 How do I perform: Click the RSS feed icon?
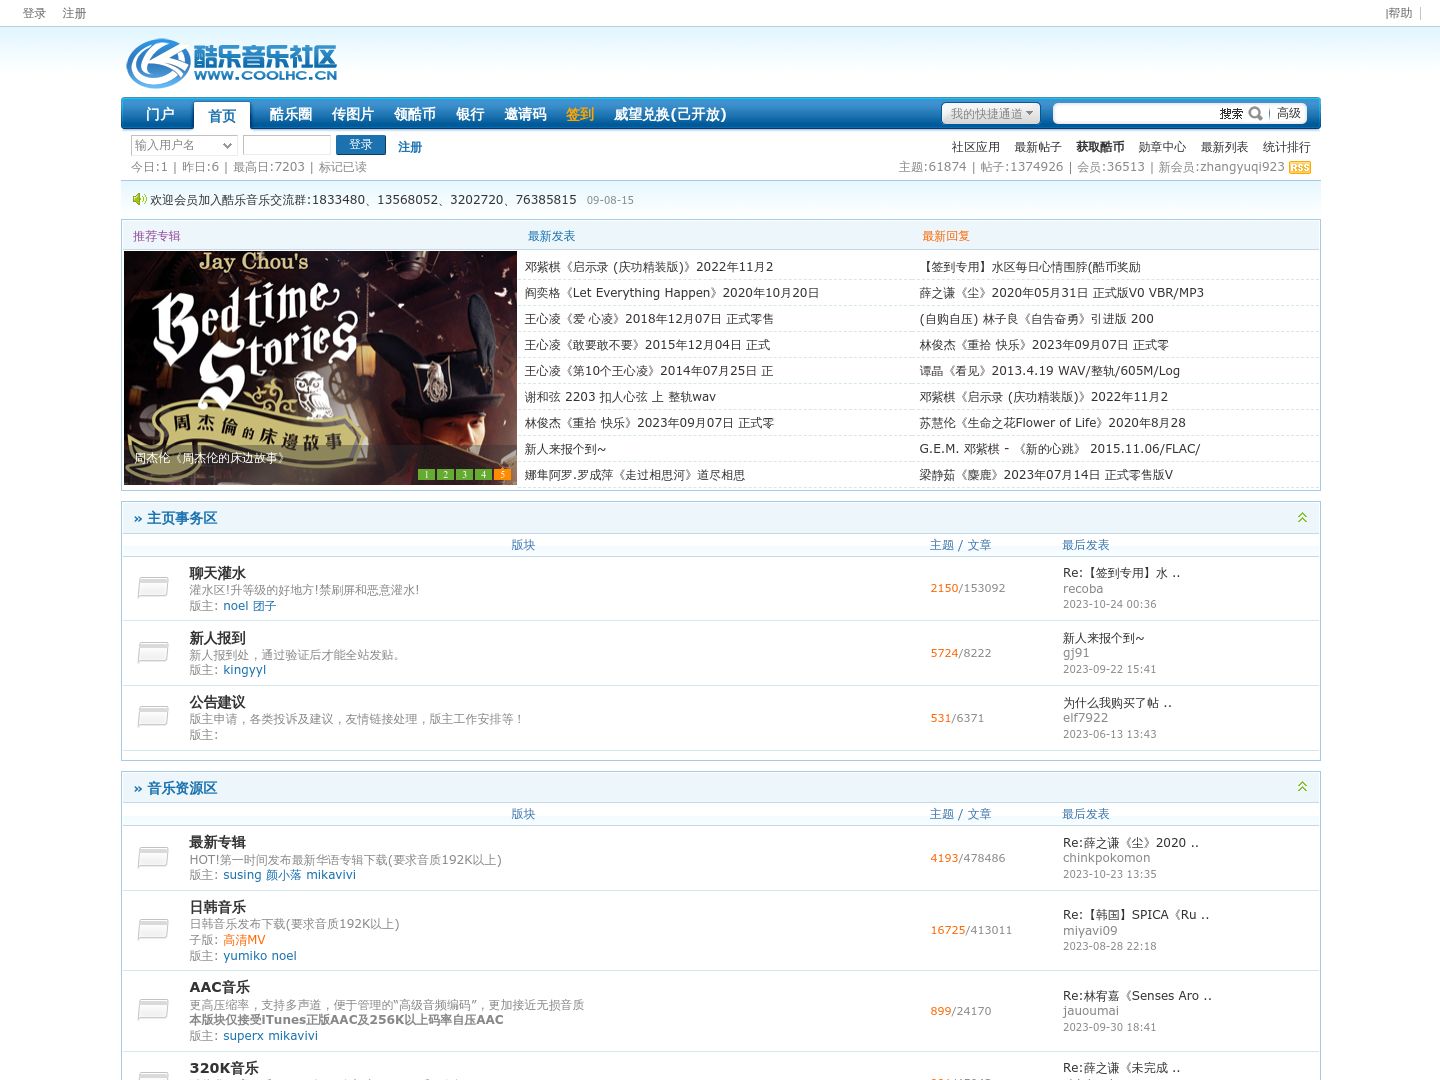[1299, 167]
